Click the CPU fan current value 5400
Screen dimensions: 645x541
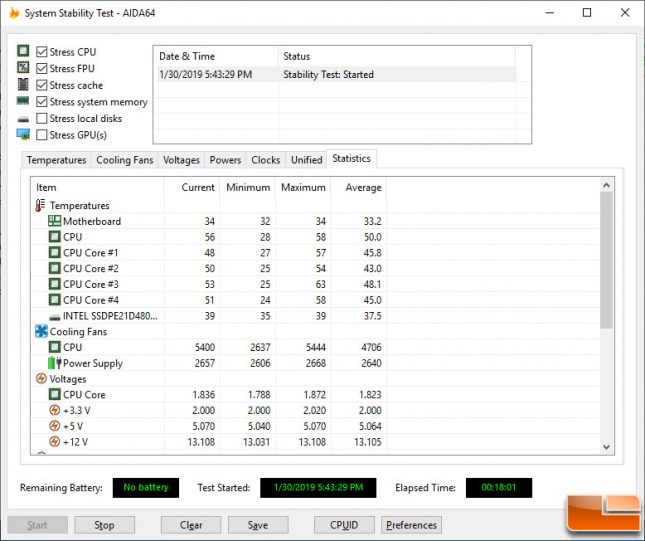(x=204, y=347)
